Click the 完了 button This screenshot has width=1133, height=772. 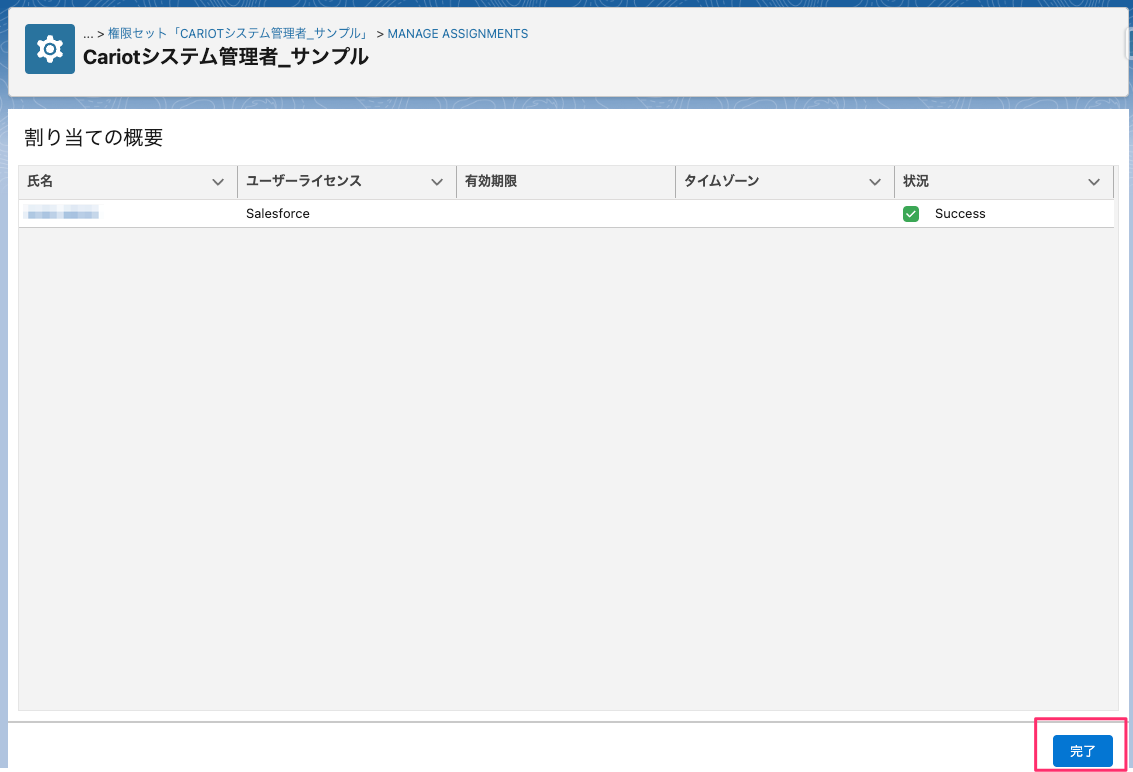[1082, 751]
